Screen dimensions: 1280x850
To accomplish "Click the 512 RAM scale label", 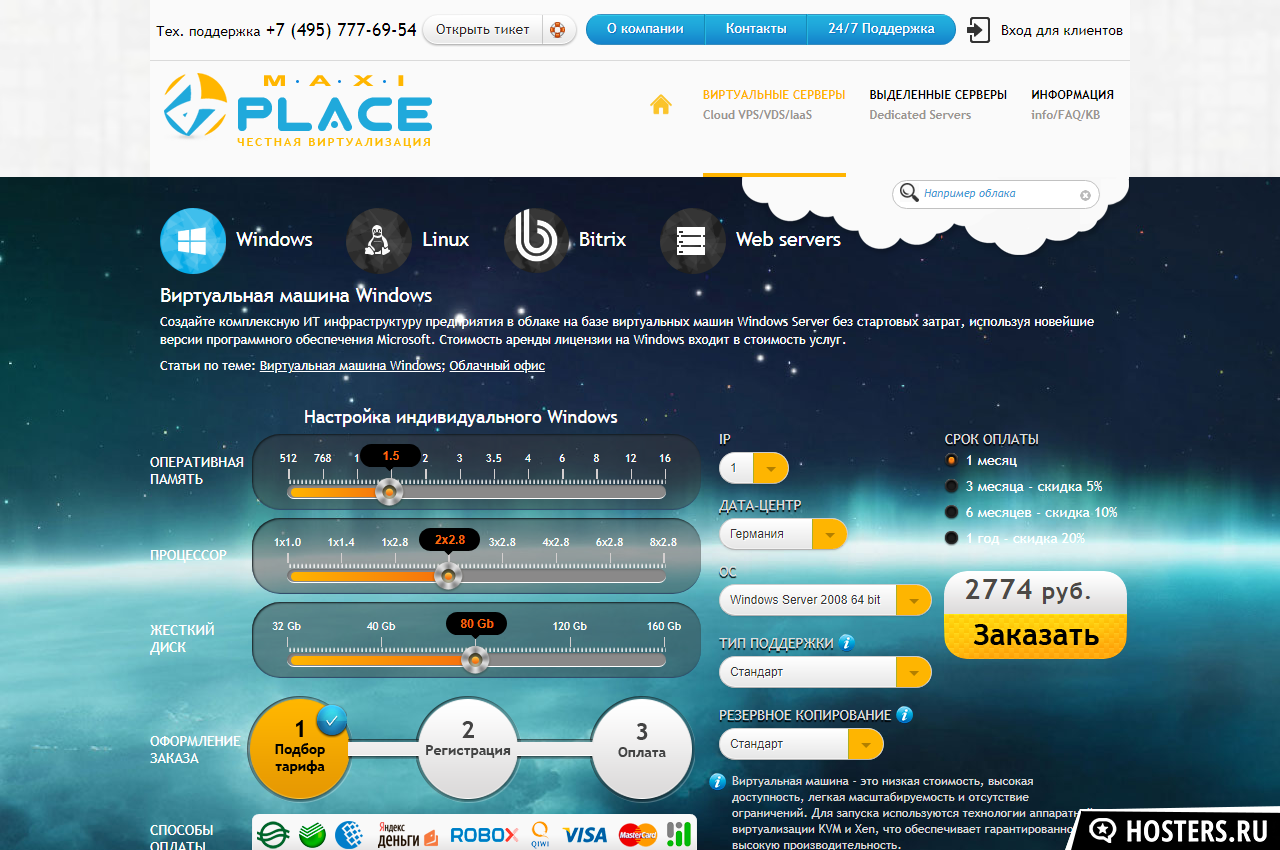I will [x=289, y=458].
